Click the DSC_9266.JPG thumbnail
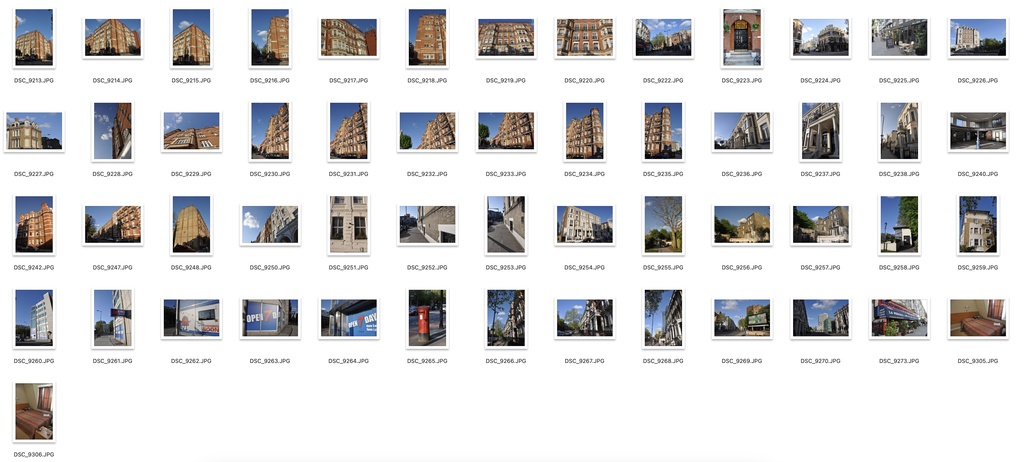Screen dimensions: 1024x462 506,318
